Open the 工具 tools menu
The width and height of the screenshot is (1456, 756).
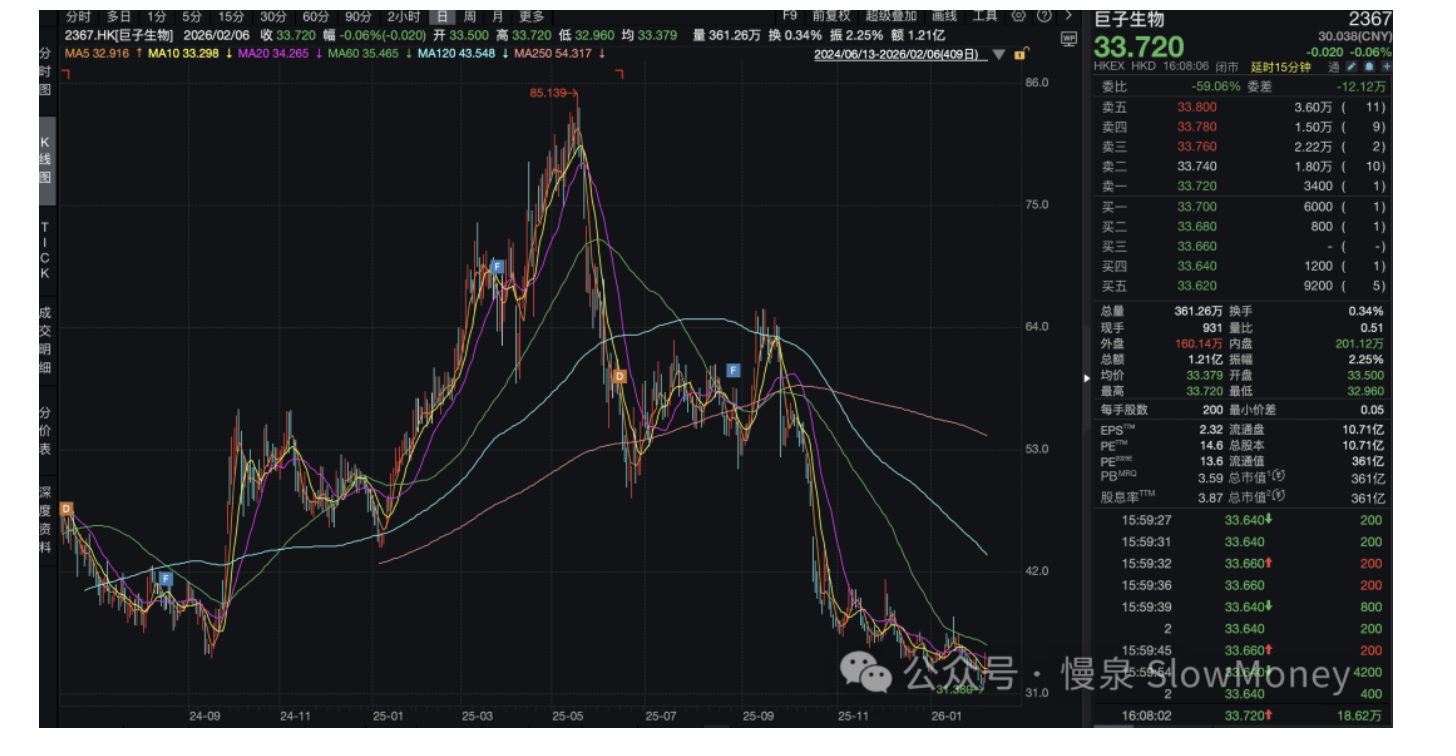pyautogui.click(x=985, y=16)
